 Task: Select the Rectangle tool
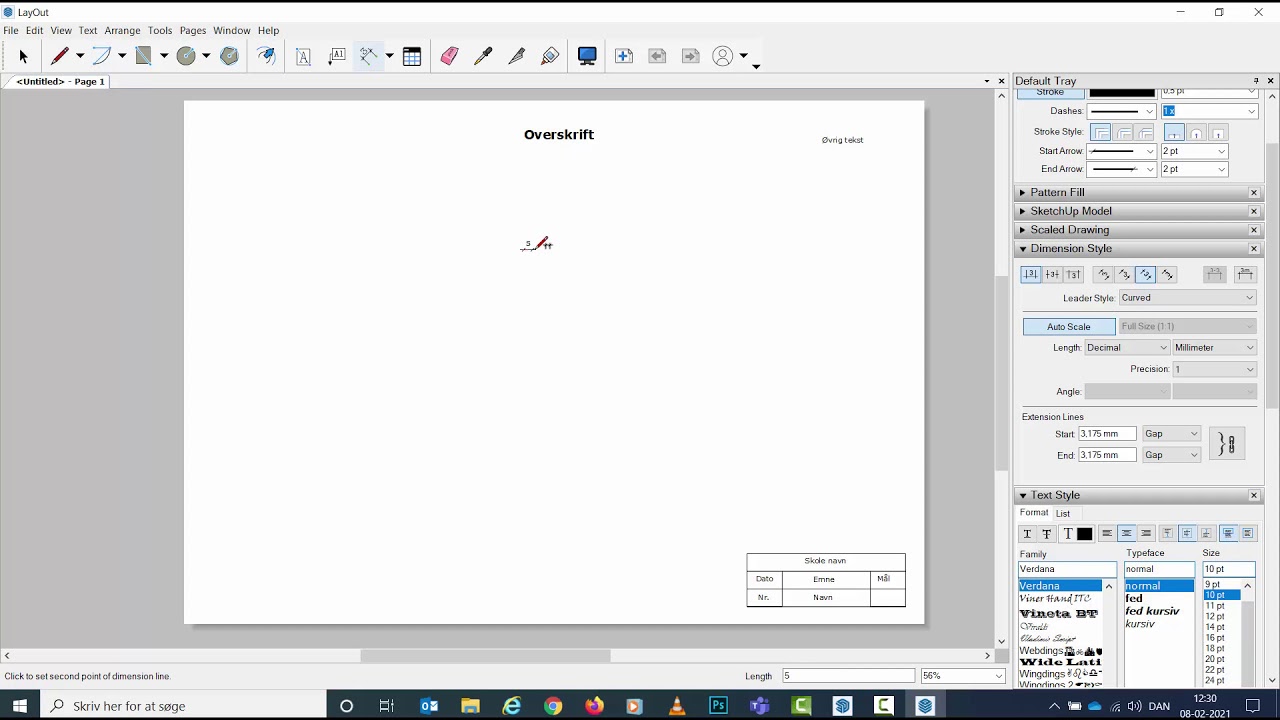pyautogui.click(x=143, y=57)
